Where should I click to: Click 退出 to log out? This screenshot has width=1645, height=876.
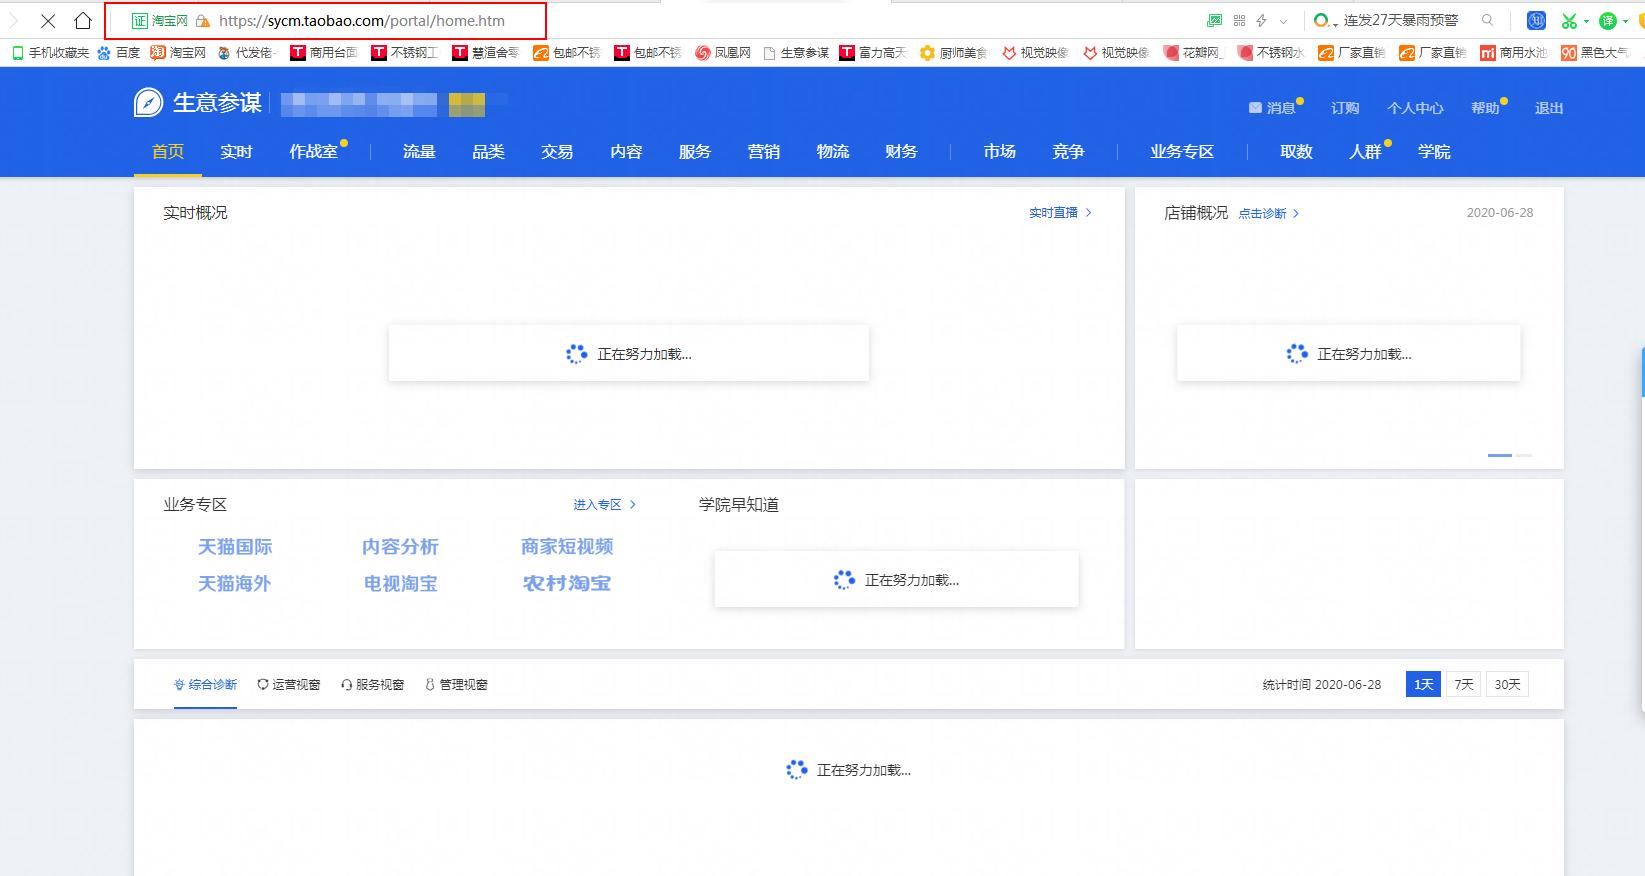click(x=1549, y=108)
